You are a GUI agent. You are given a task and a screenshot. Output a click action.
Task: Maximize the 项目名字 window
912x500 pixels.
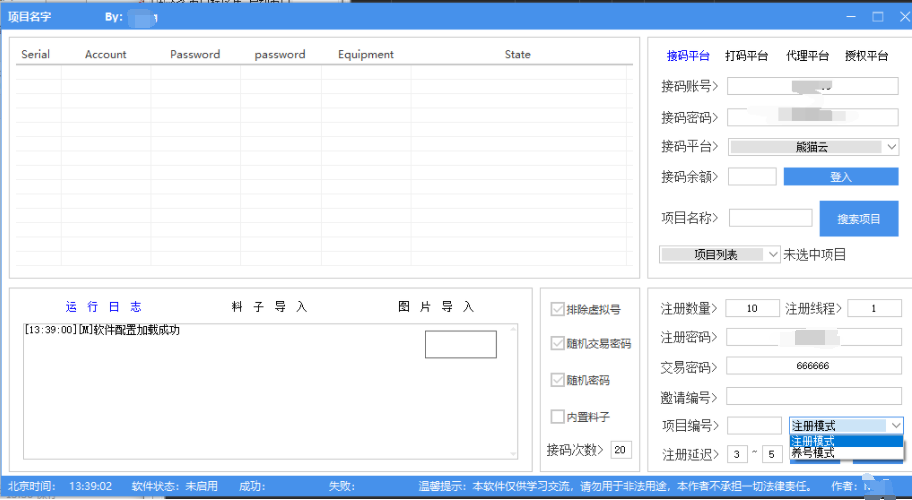(878, 17)
